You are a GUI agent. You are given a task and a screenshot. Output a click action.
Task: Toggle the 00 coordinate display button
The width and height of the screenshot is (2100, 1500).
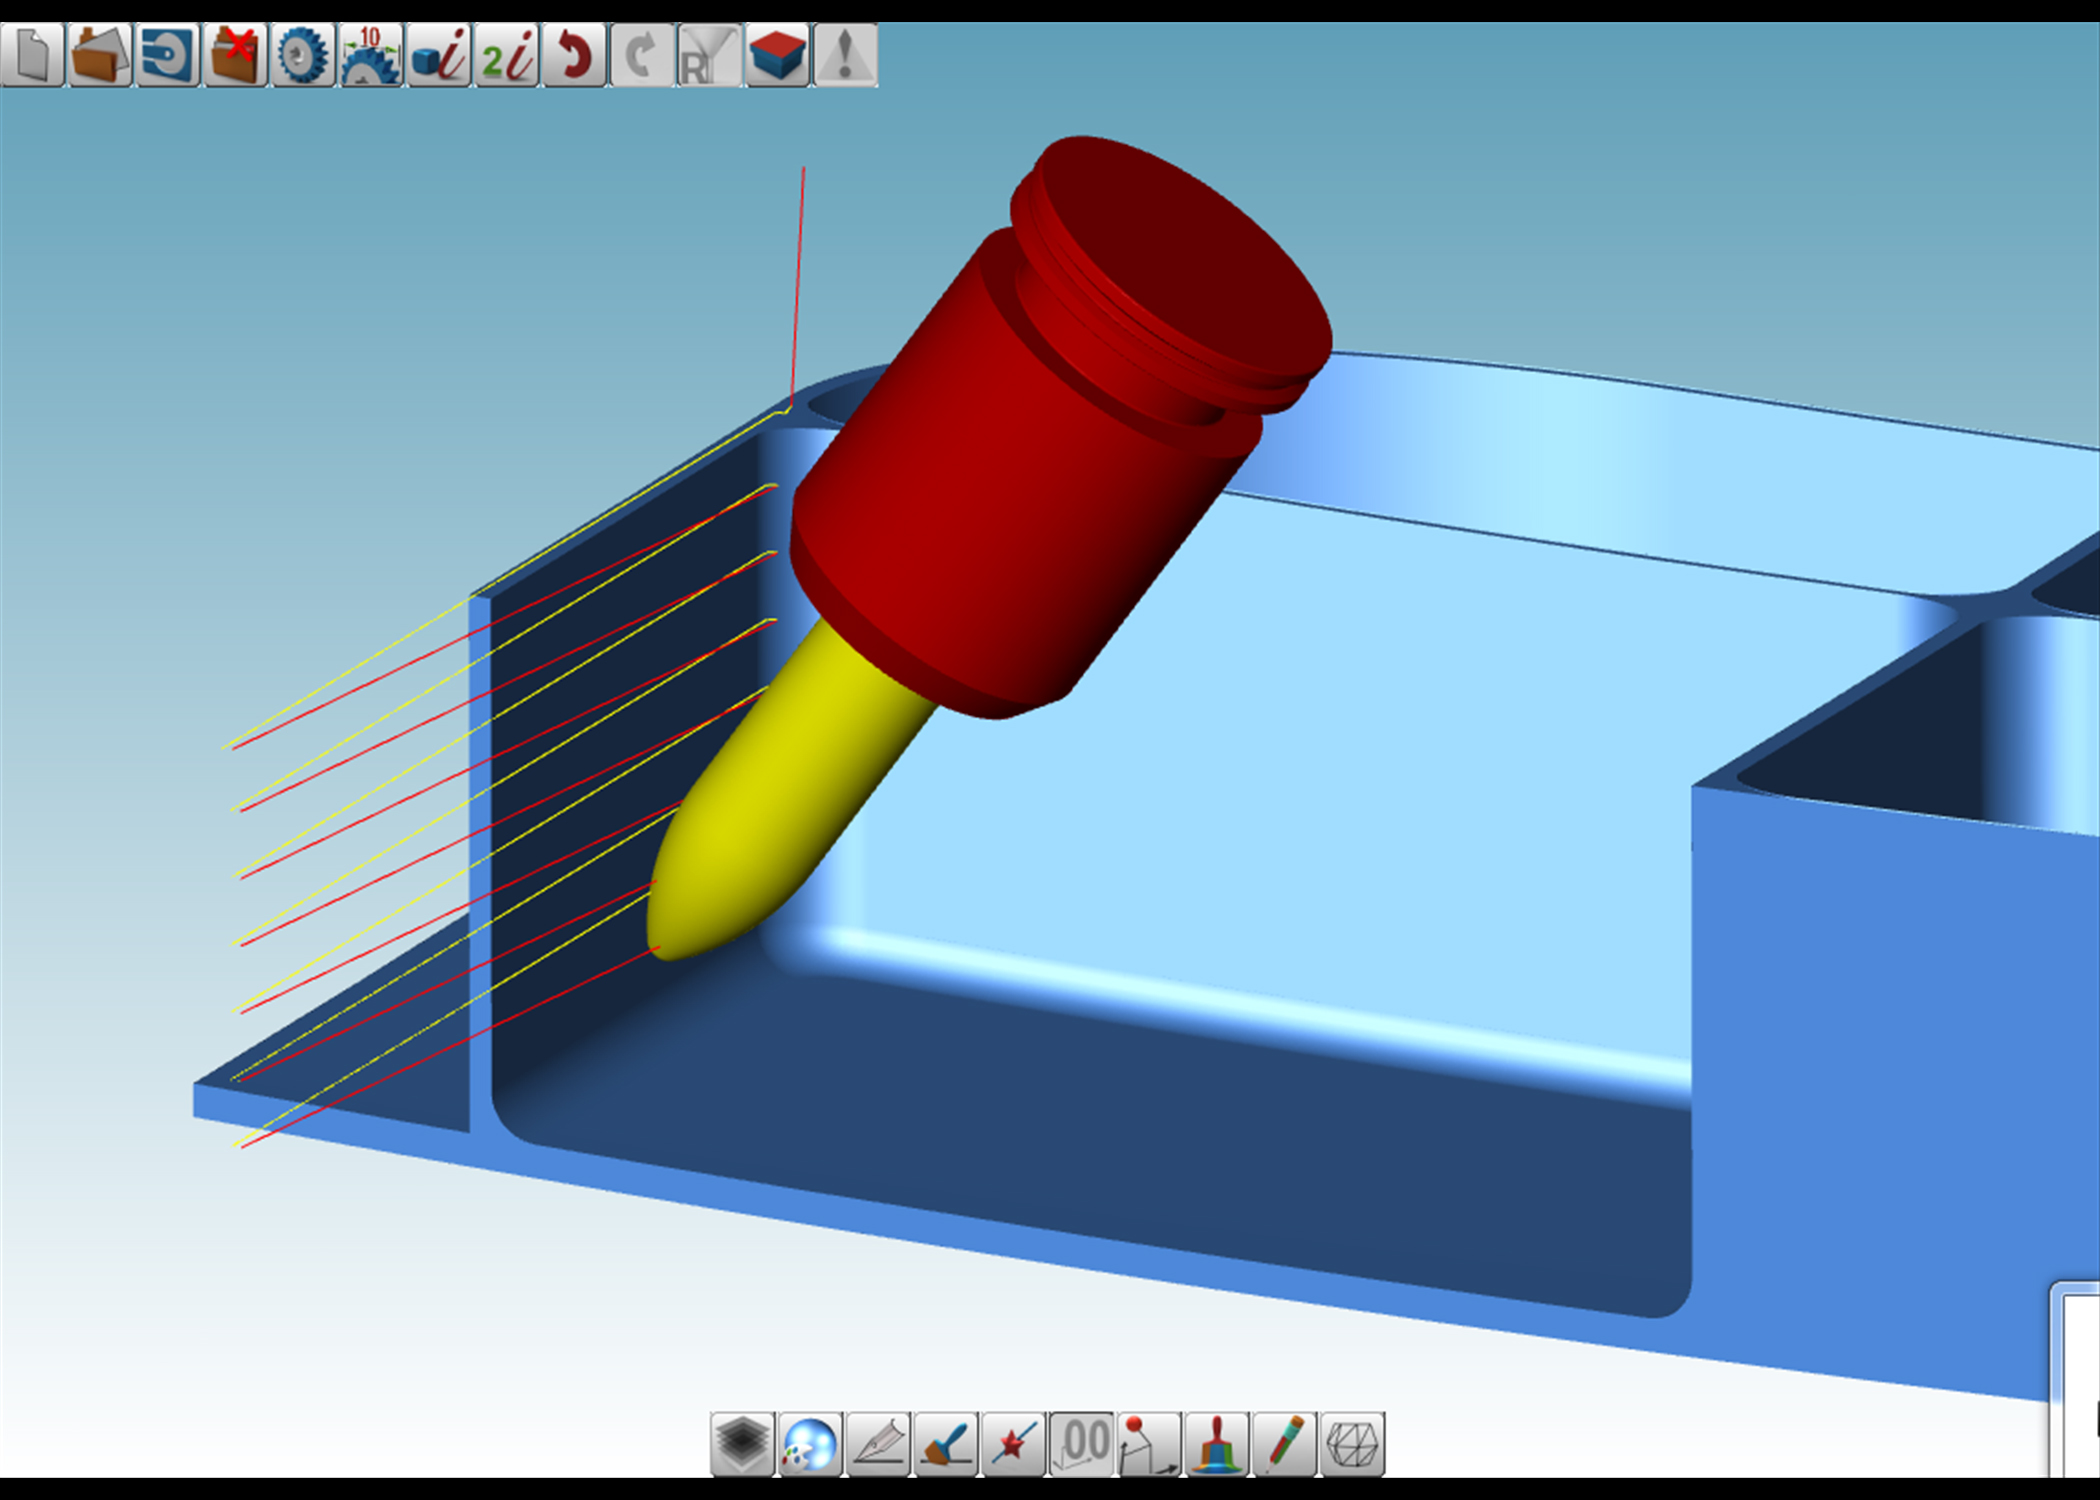[x=1082, y=1443]
